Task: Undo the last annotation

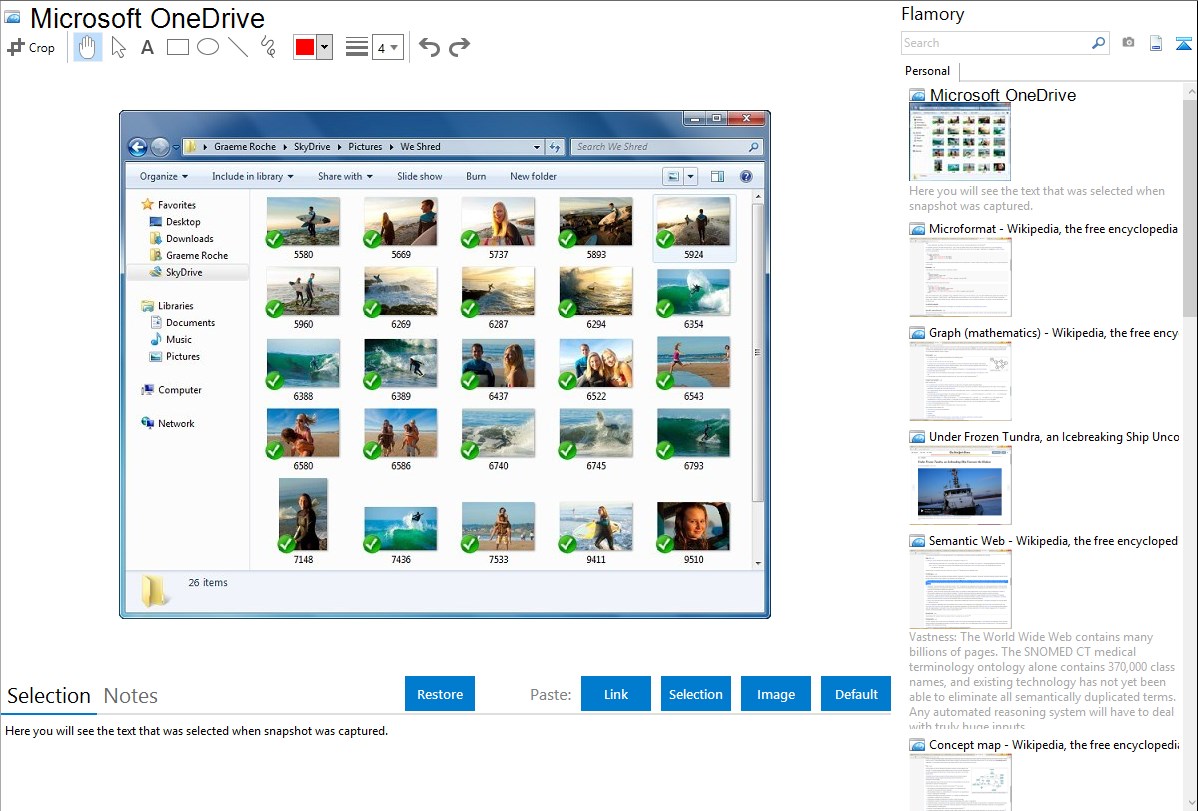Action: [x=429, y=47]
